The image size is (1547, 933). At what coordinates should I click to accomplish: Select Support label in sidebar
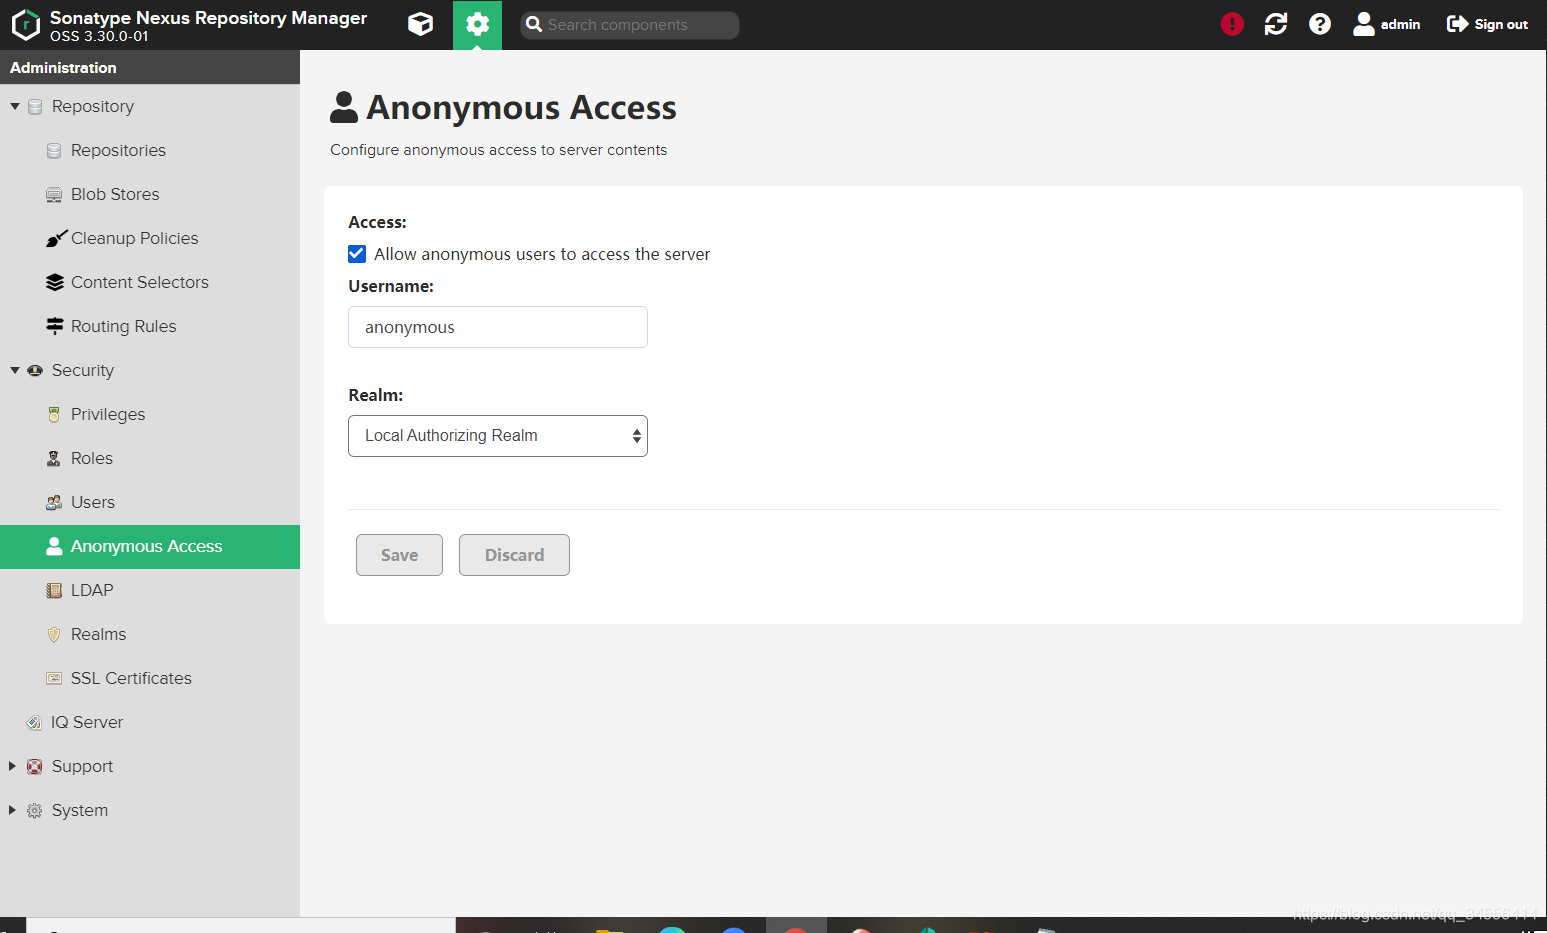click(82, 766)
